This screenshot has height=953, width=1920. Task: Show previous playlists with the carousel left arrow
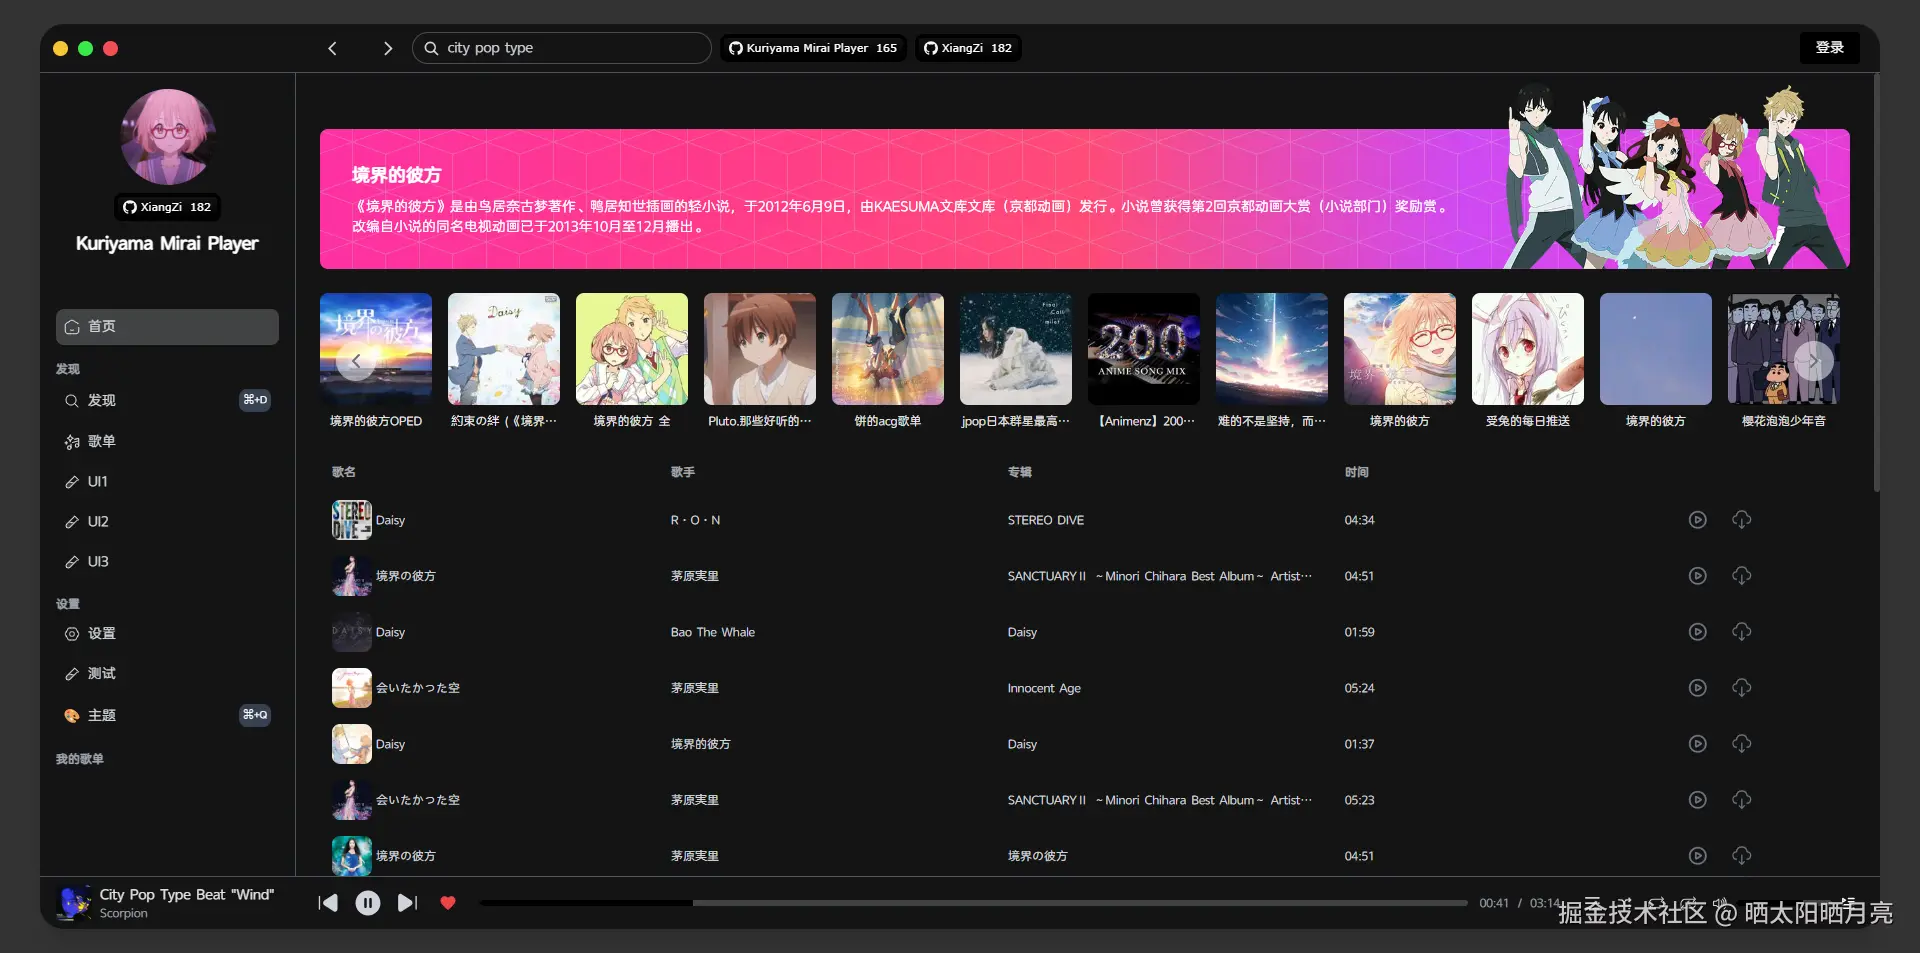click(356, 361)
